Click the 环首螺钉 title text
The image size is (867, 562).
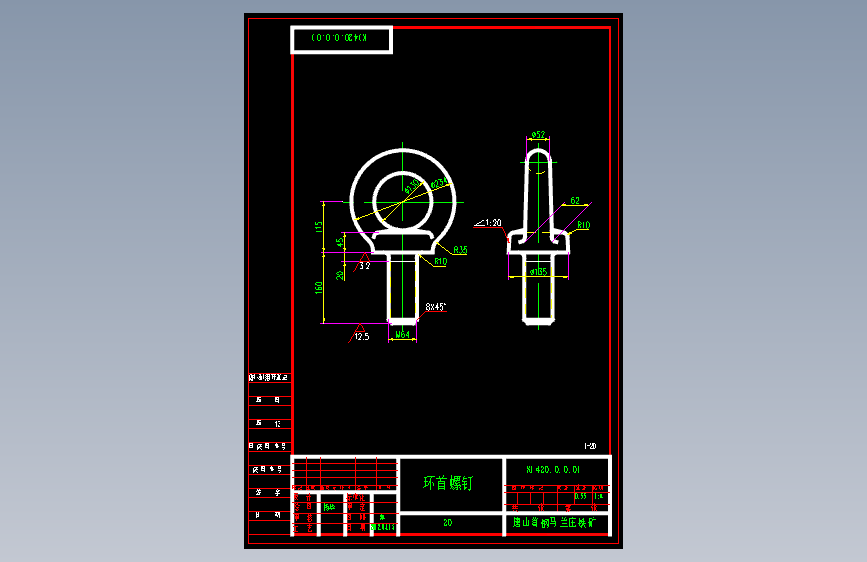(x=448, y=483)
